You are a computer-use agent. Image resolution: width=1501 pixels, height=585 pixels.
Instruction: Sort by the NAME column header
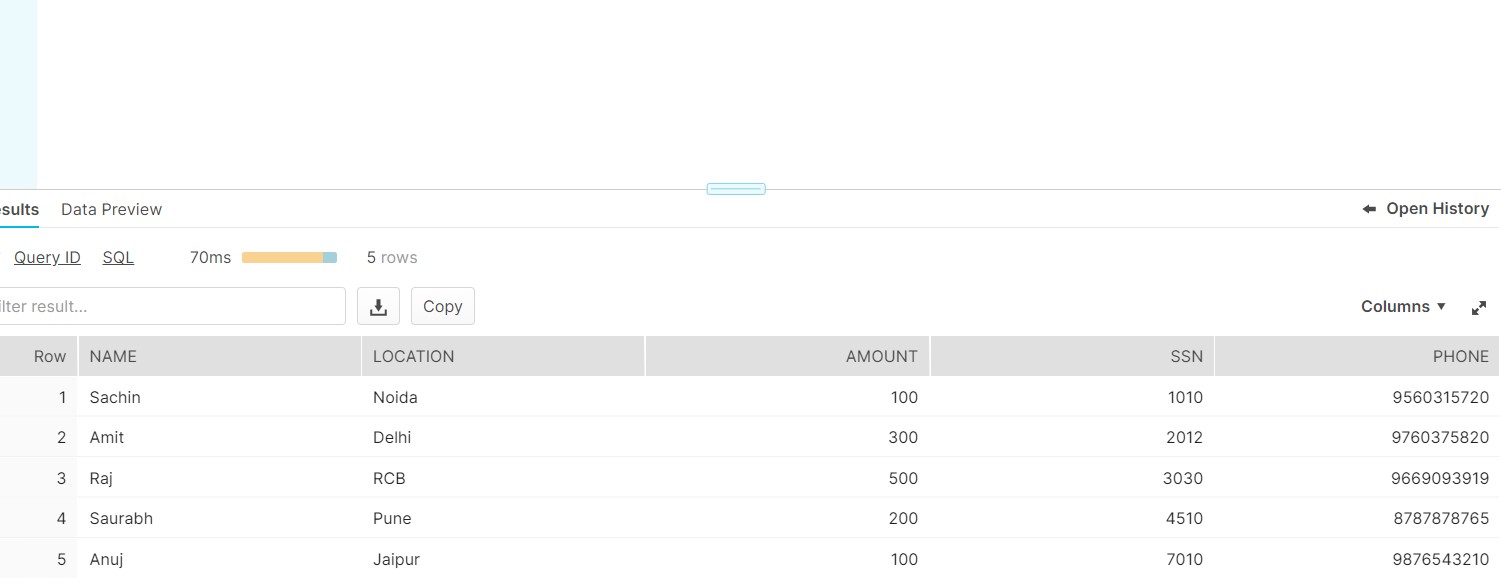tap(113, 356)
